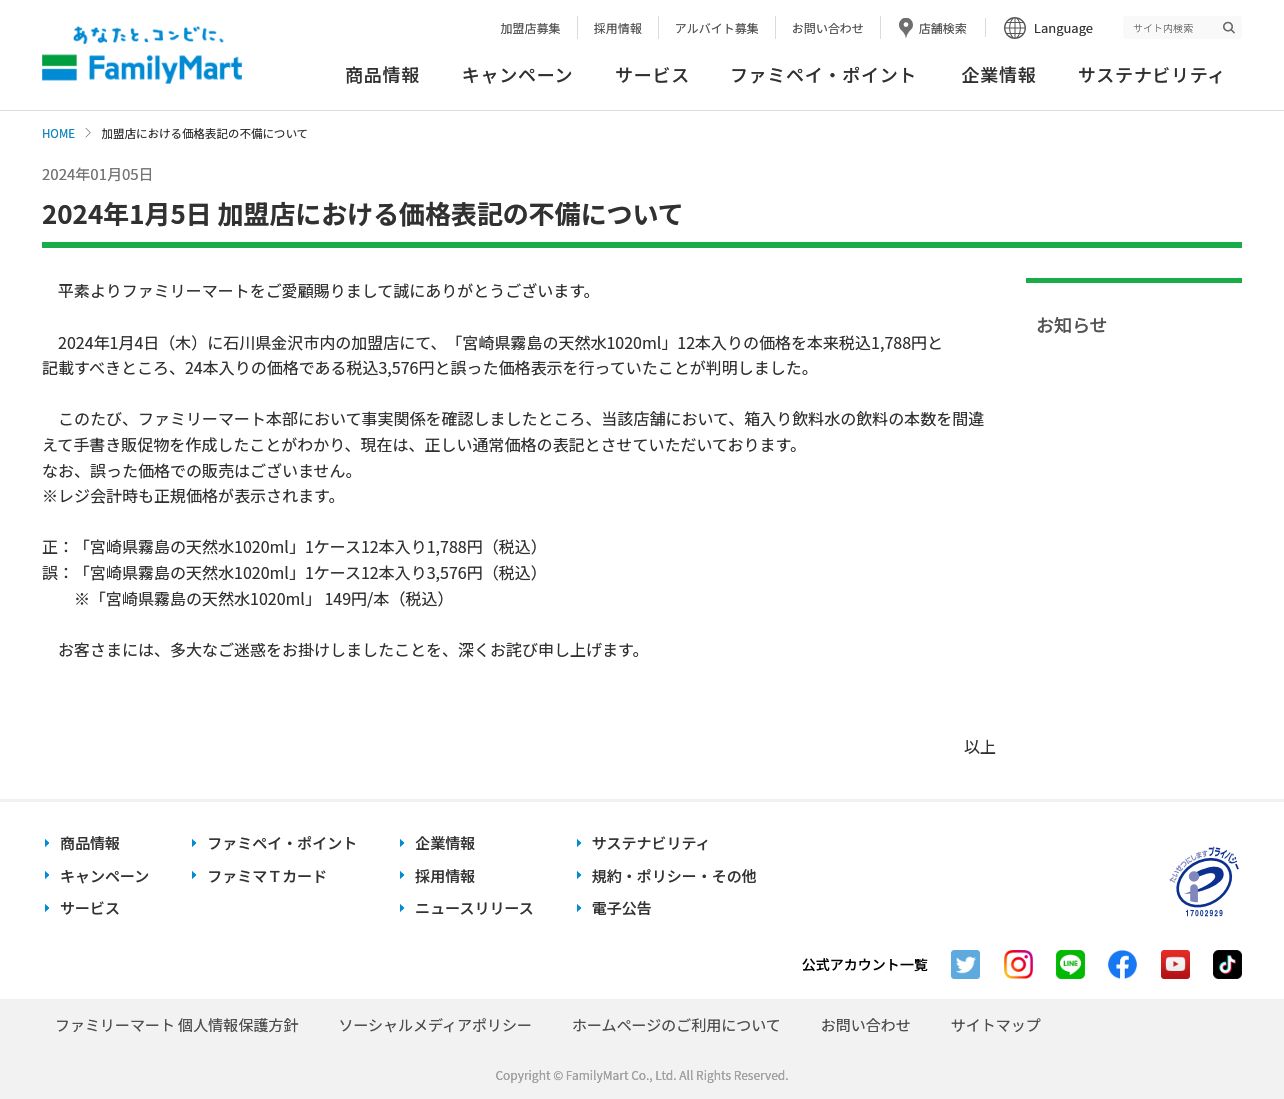The width and height of the screenshot is (1284, 1099).
Task: Click the store search map pin icon
Action: pos(905,28)
